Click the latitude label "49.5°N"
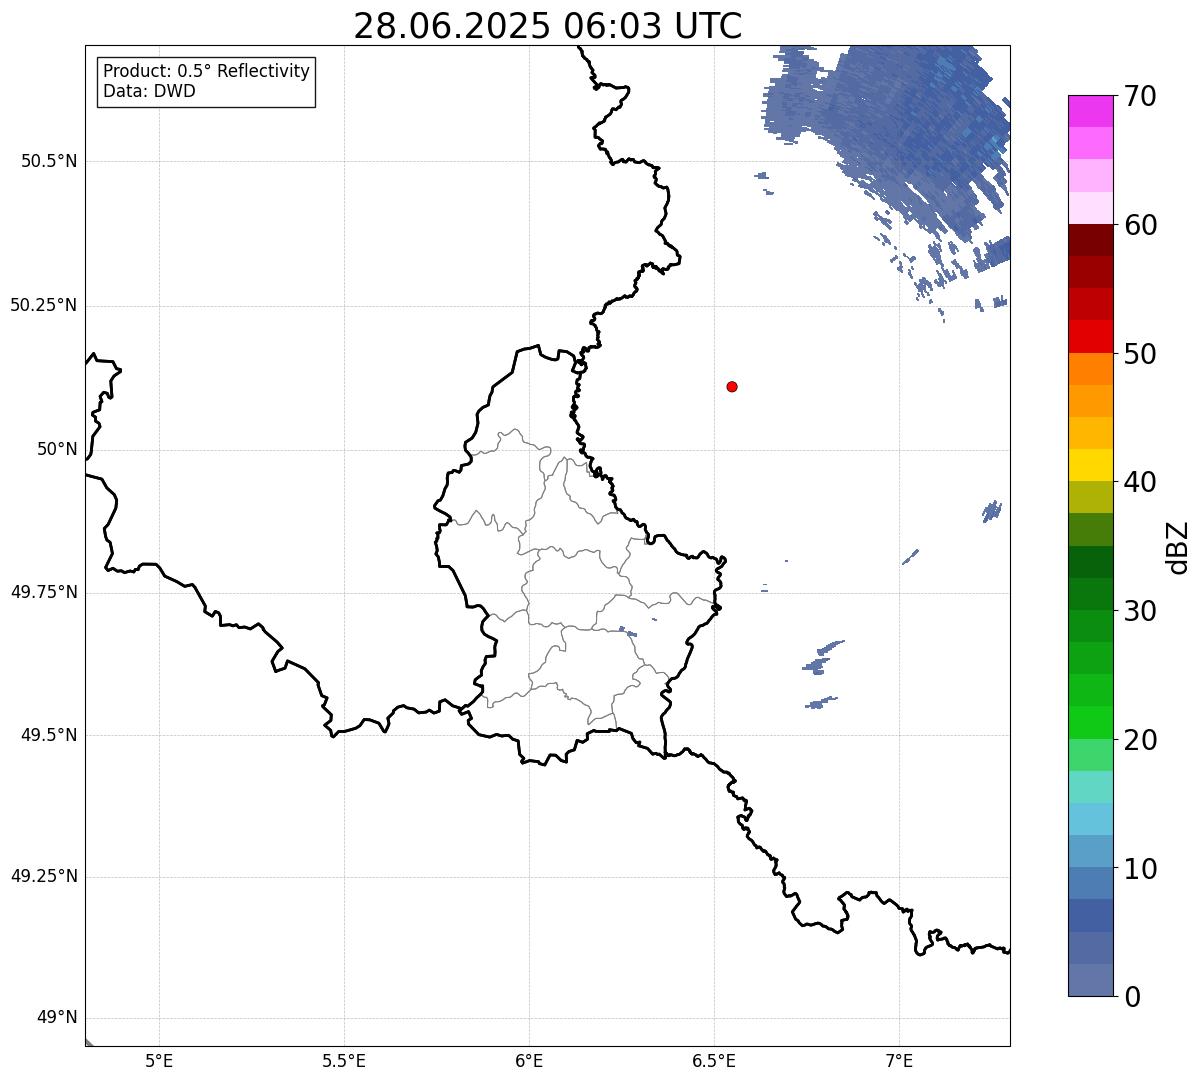The height and width of the screenshot is (1081, 1202). point(49,735)
